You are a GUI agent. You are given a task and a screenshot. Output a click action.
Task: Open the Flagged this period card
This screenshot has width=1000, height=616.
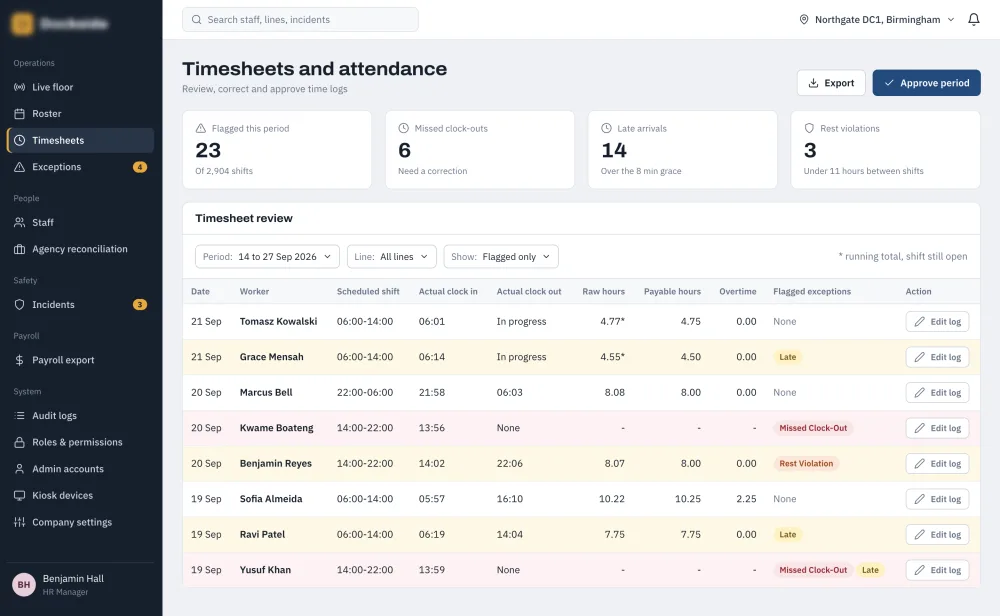point(277,150)
